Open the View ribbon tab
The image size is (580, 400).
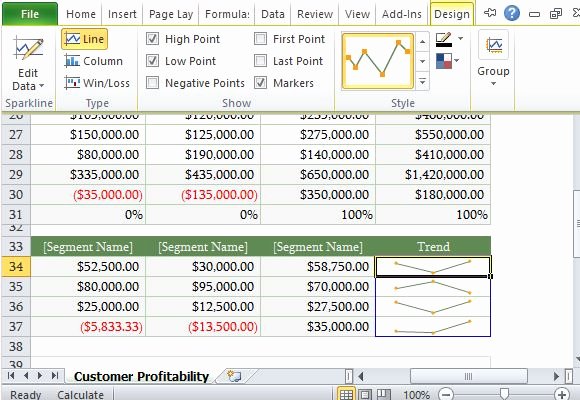357,14
